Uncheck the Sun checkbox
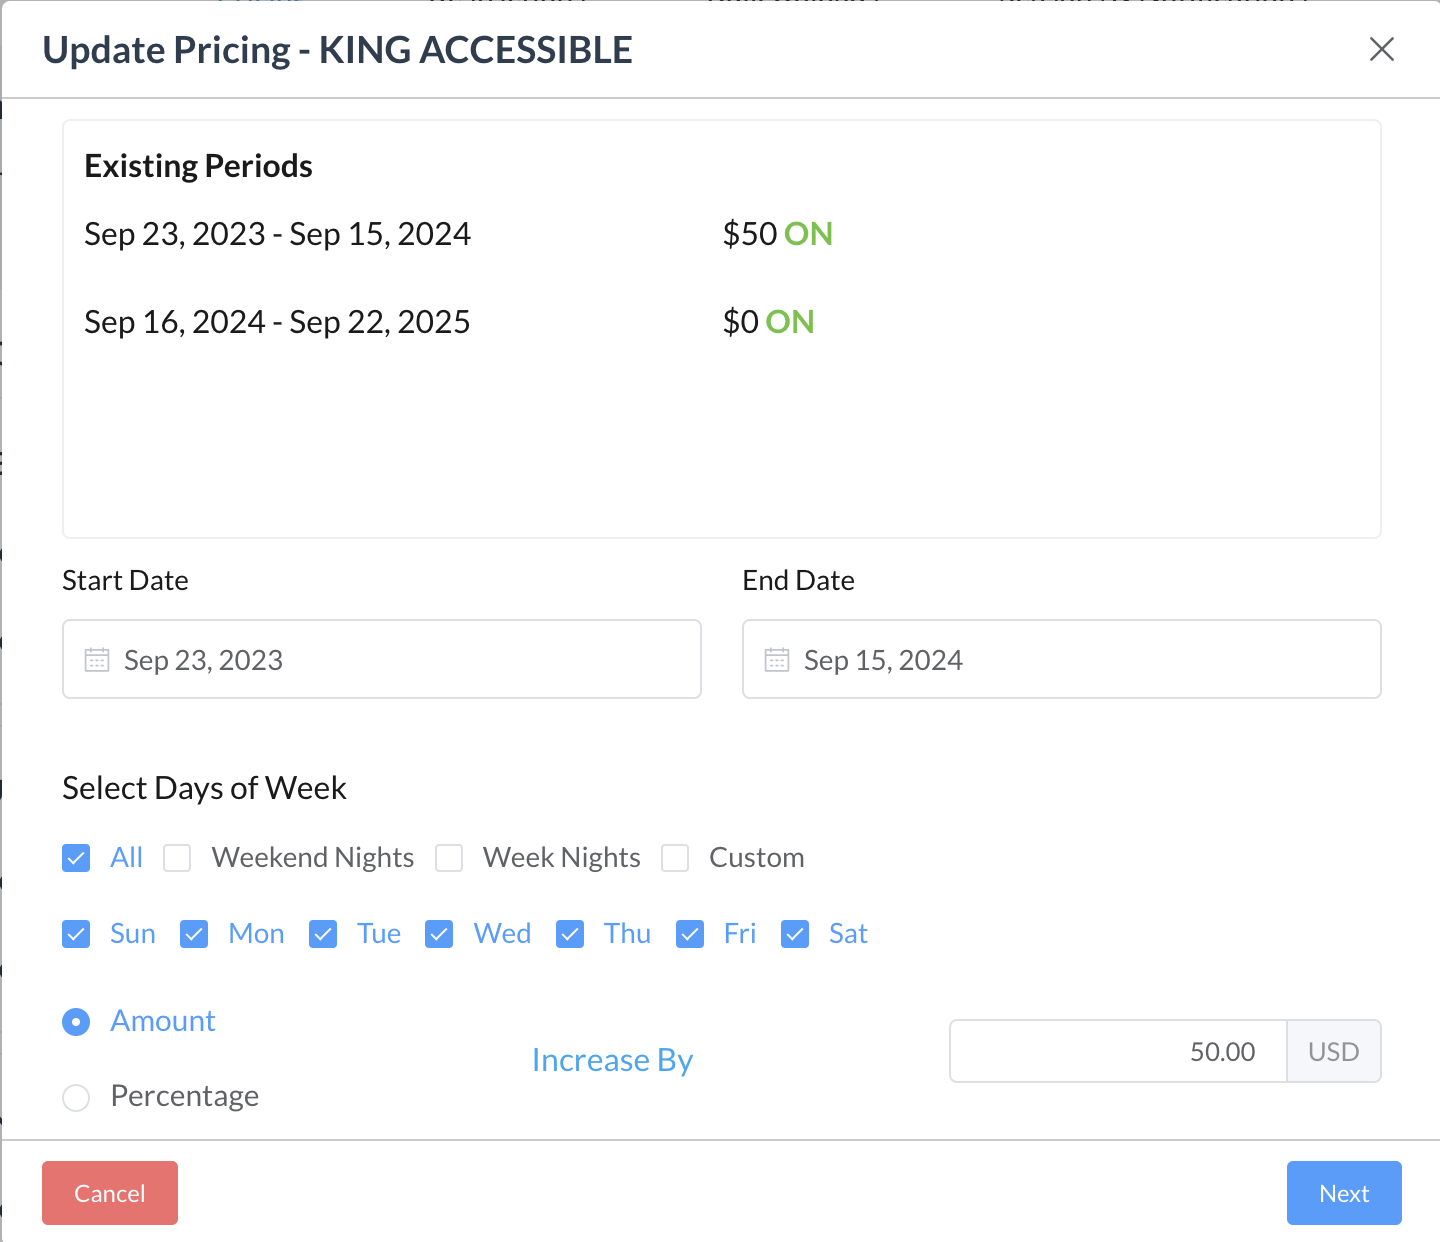The width and height of the screenshot is (1440, 1242). click(76, 934)
